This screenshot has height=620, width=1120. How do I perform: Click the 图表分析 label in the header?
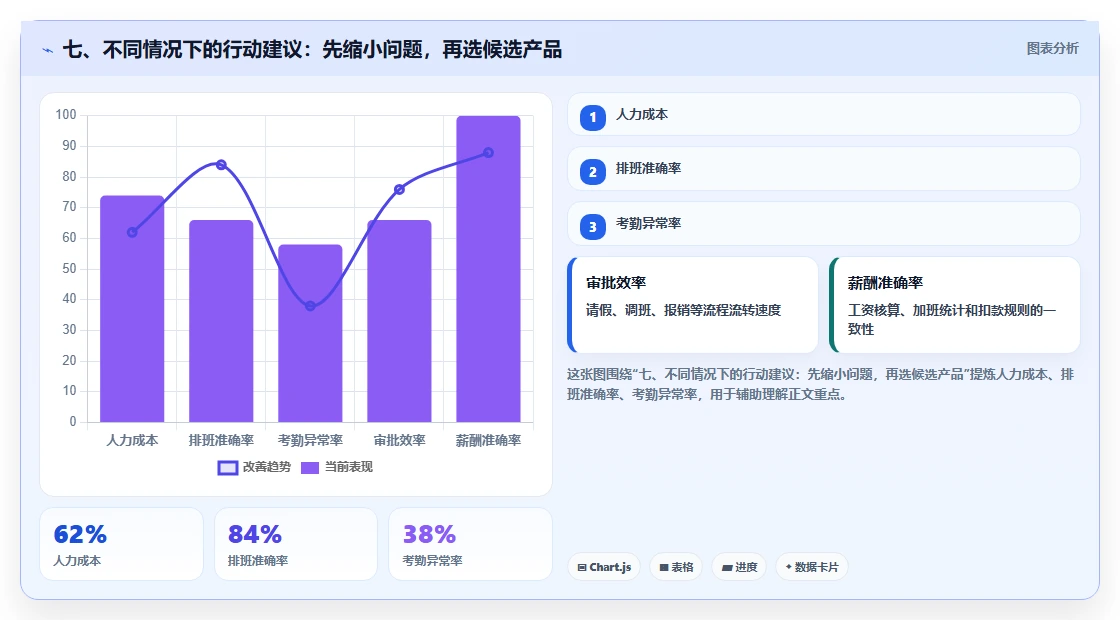[x=1052, y=49]
